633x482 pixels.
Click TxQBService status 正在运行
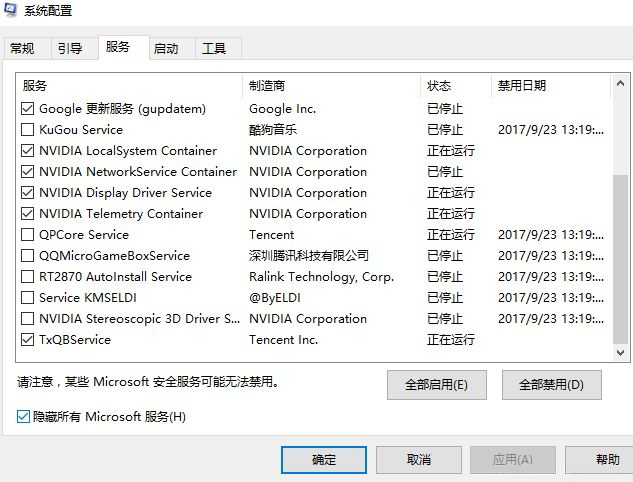point(451,339)
